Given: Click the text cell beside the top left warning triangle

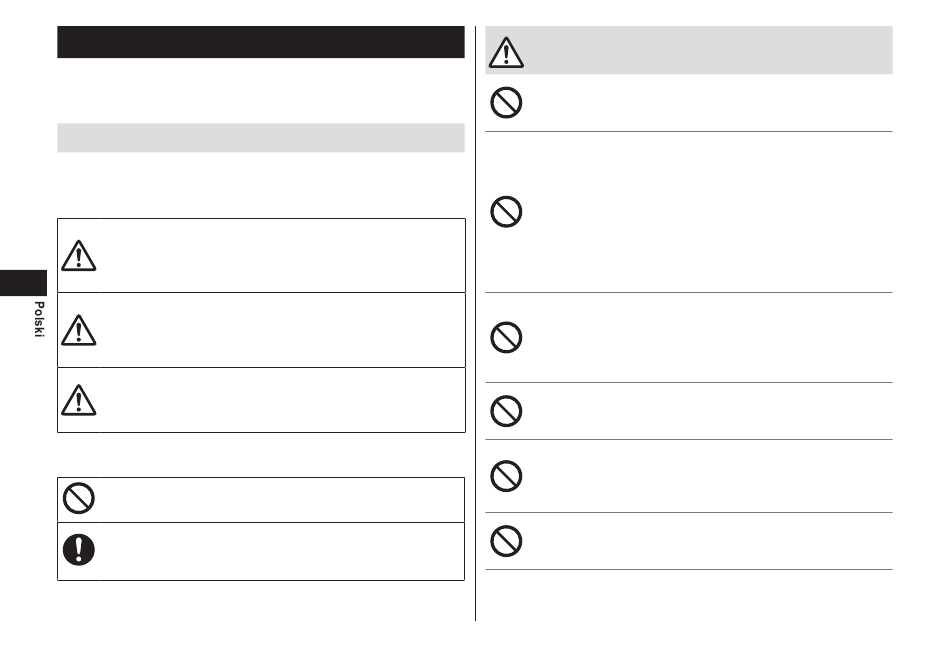Looking at the screenshot, I should pos(282,256).
